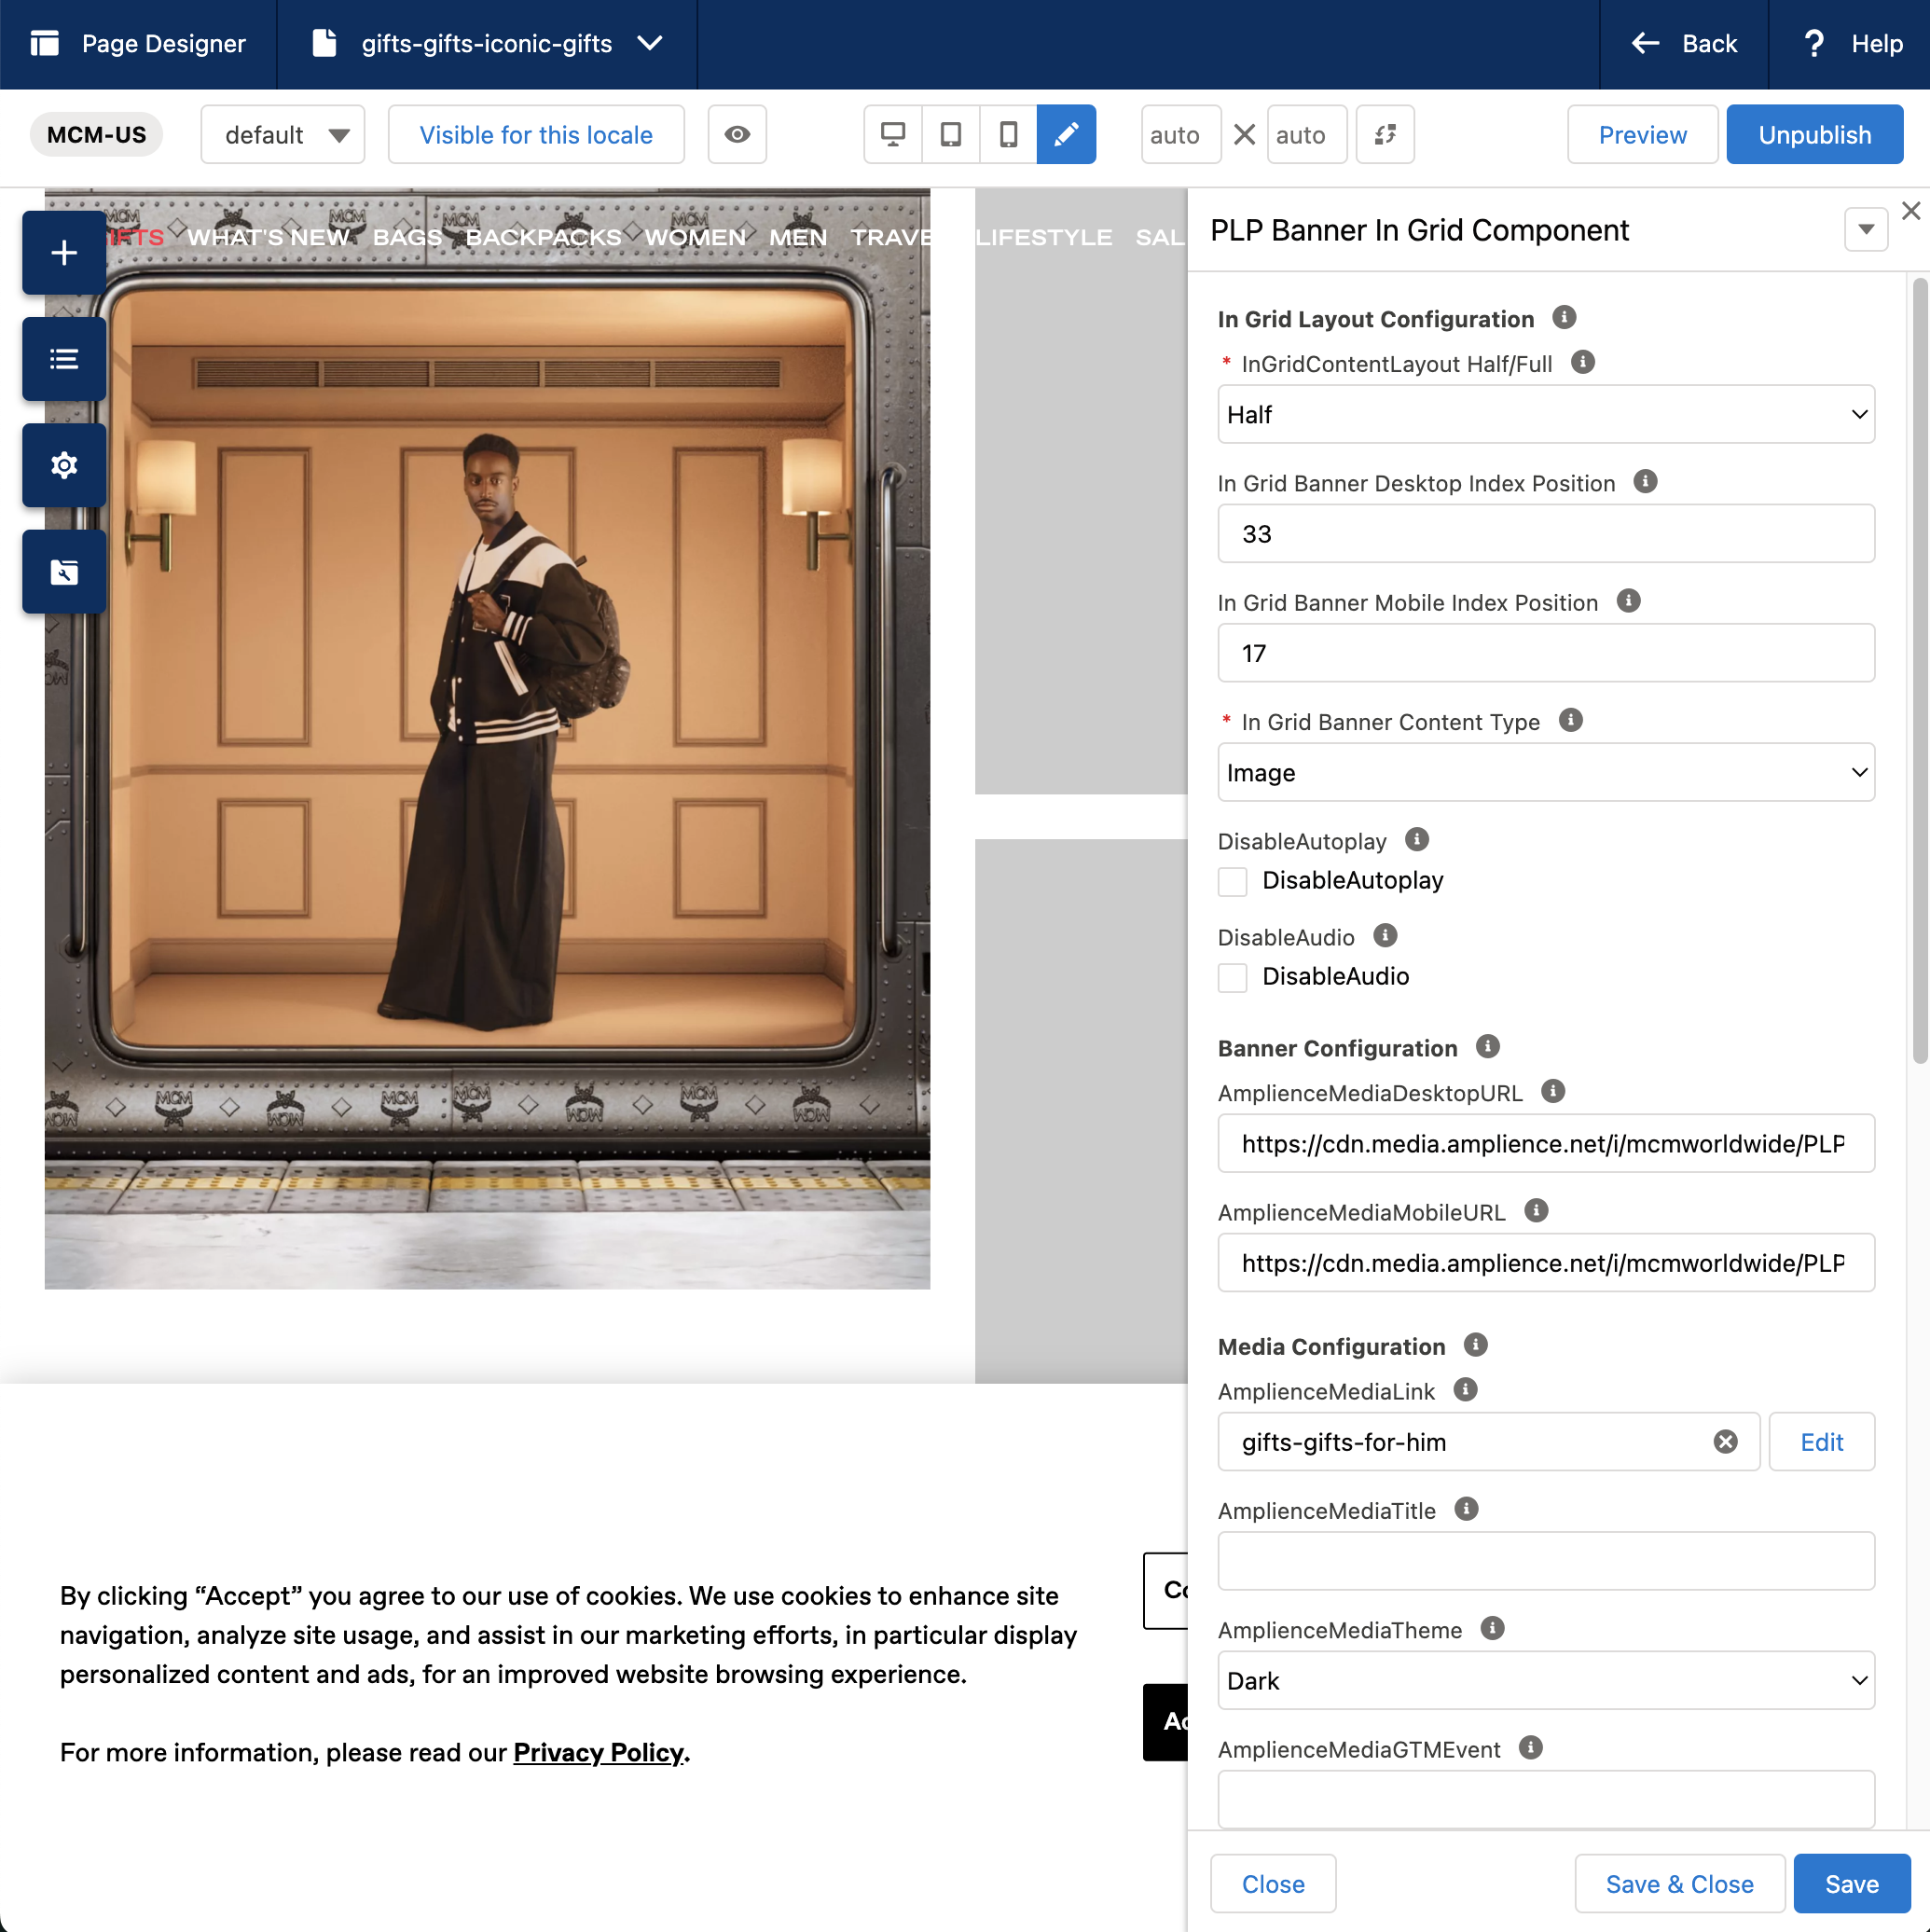Clear the AmplienceMediaLink gifts-gifts-for-him value

(x=1725, y=1442)
